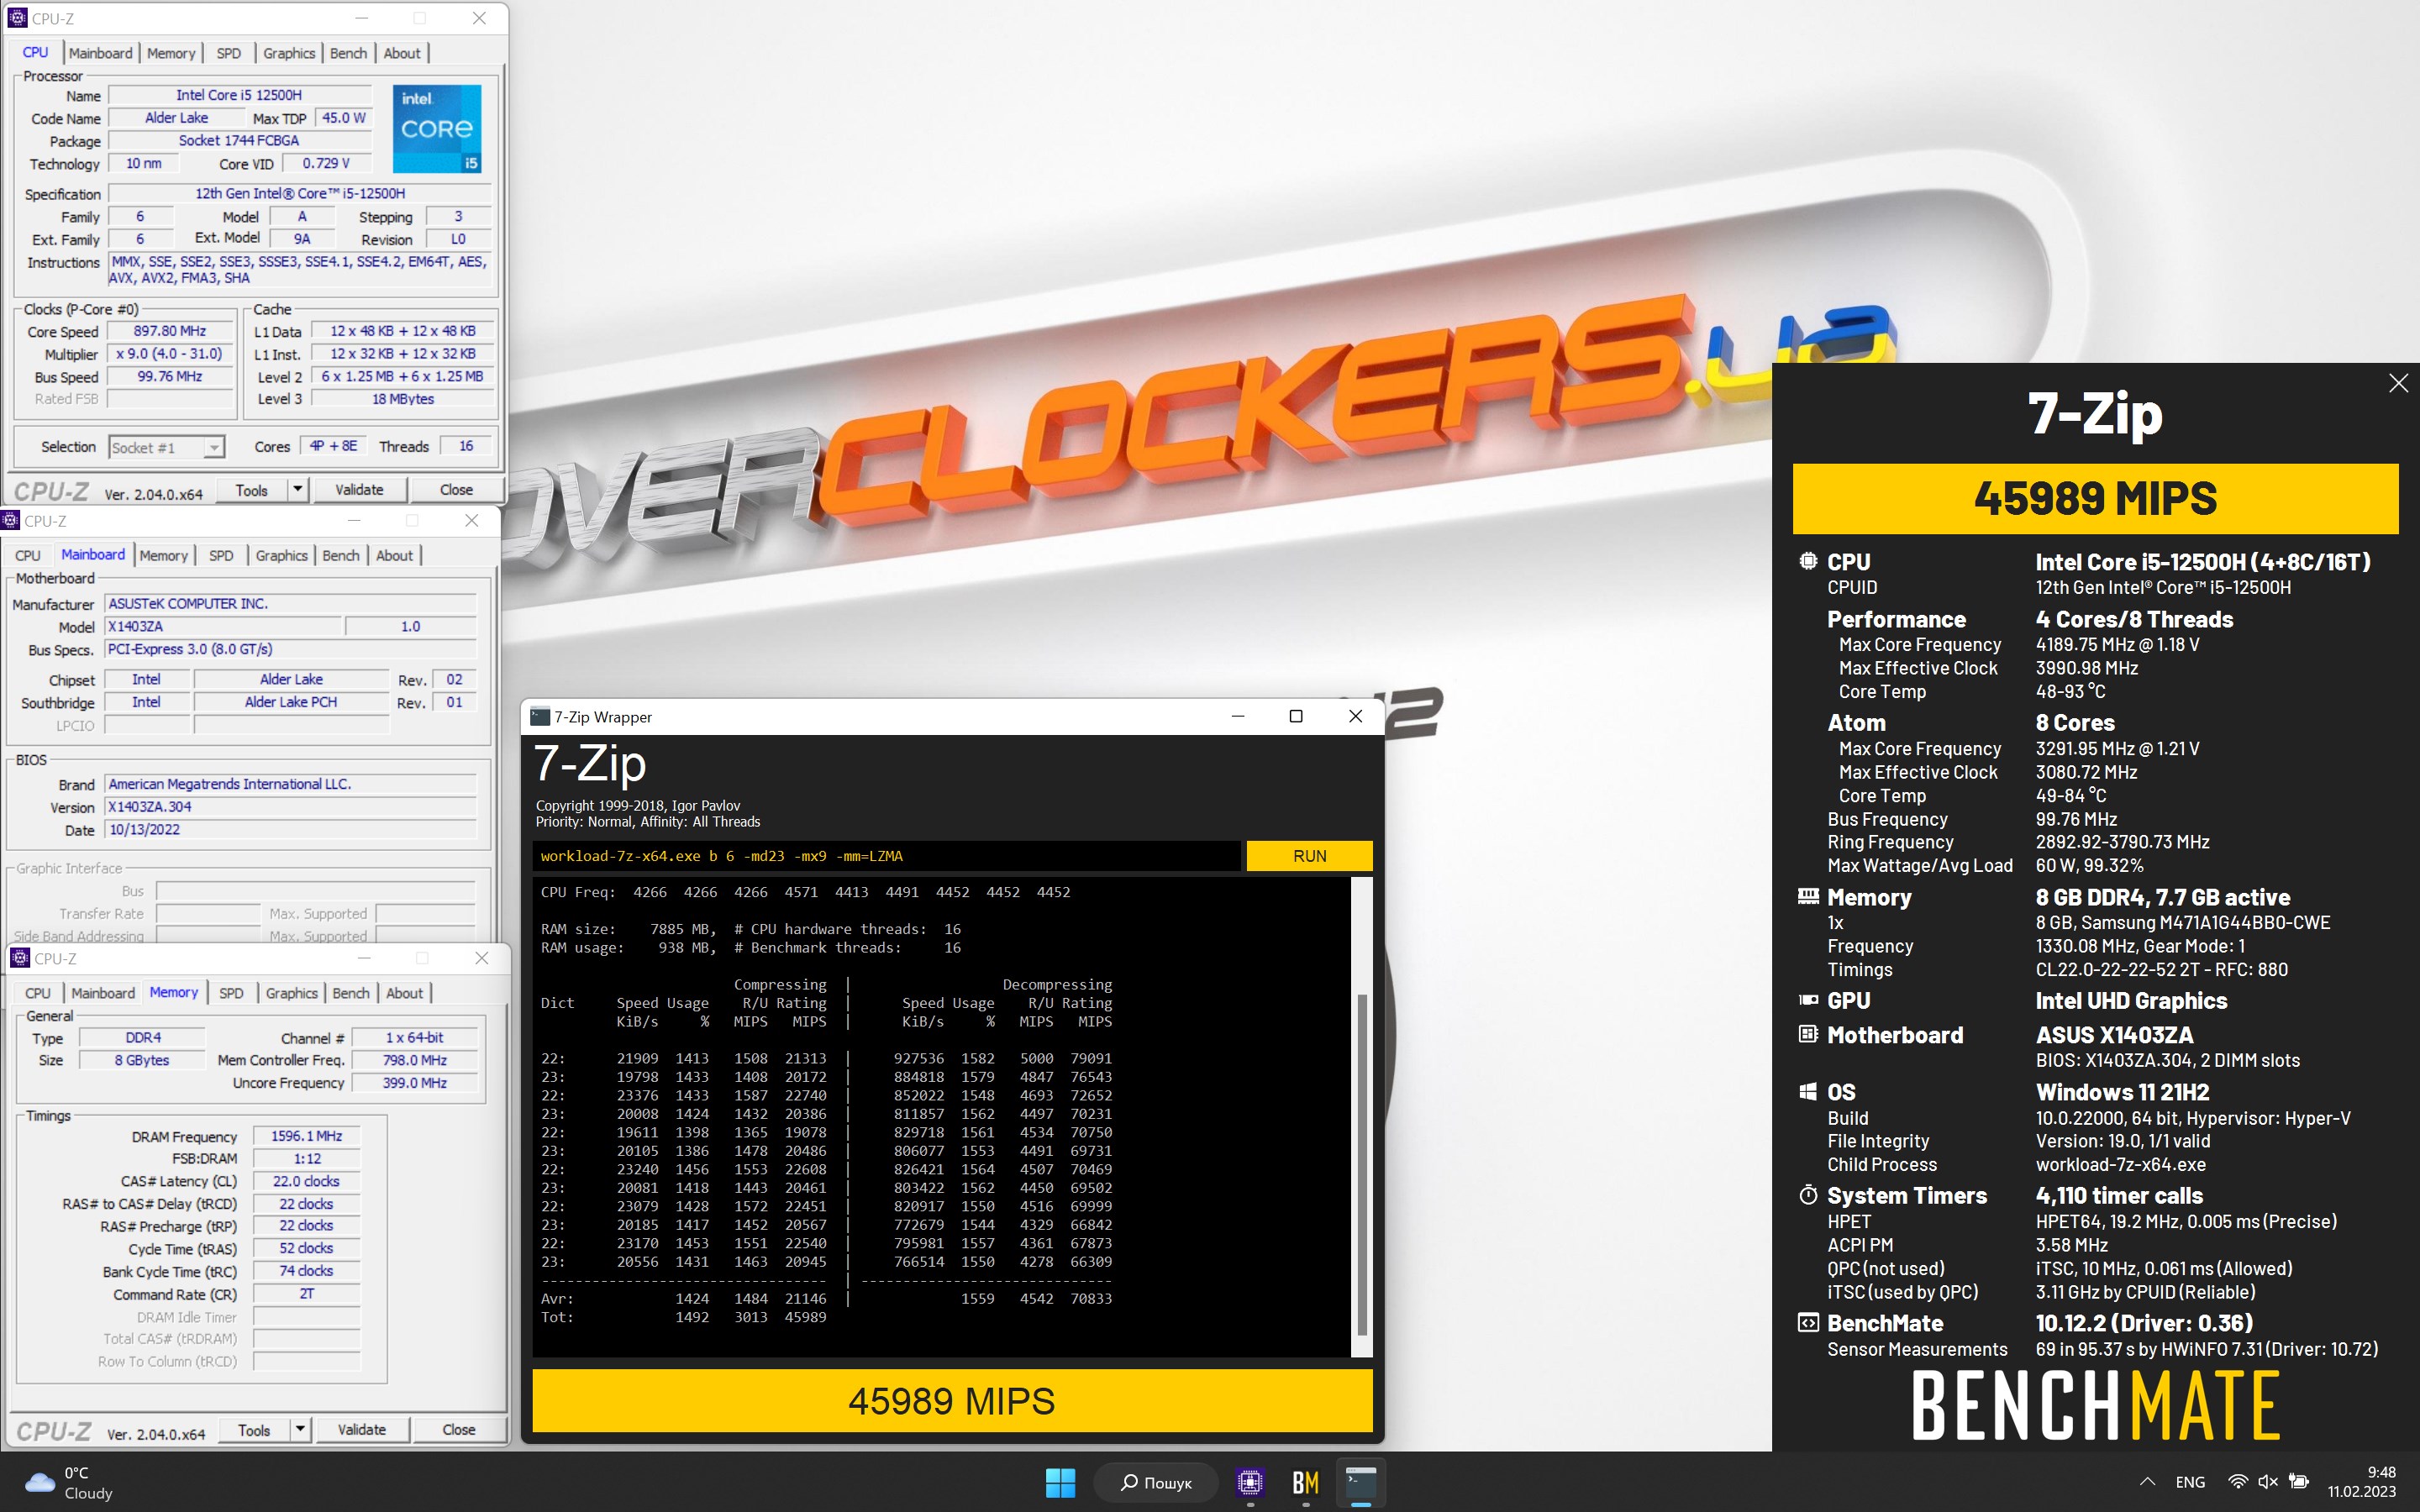Image resolution: width=2420 pixels, height=1512 pixels.
Task: Click the BIOS version X1403ZA.304 field
Action: pos(290,807)
